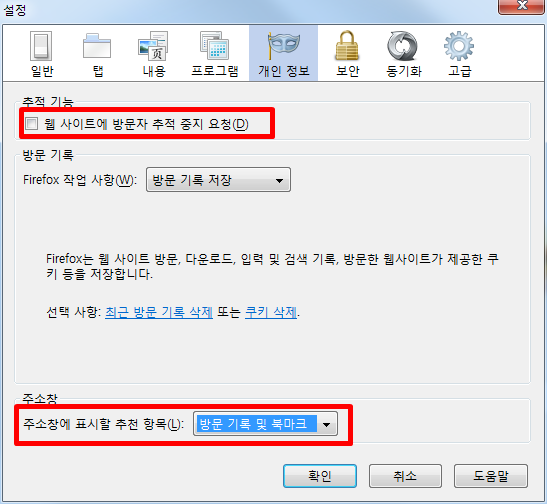Click the 보안 tab label text
The height and width of the screenshot is (504, 547).
coord(347,71)
